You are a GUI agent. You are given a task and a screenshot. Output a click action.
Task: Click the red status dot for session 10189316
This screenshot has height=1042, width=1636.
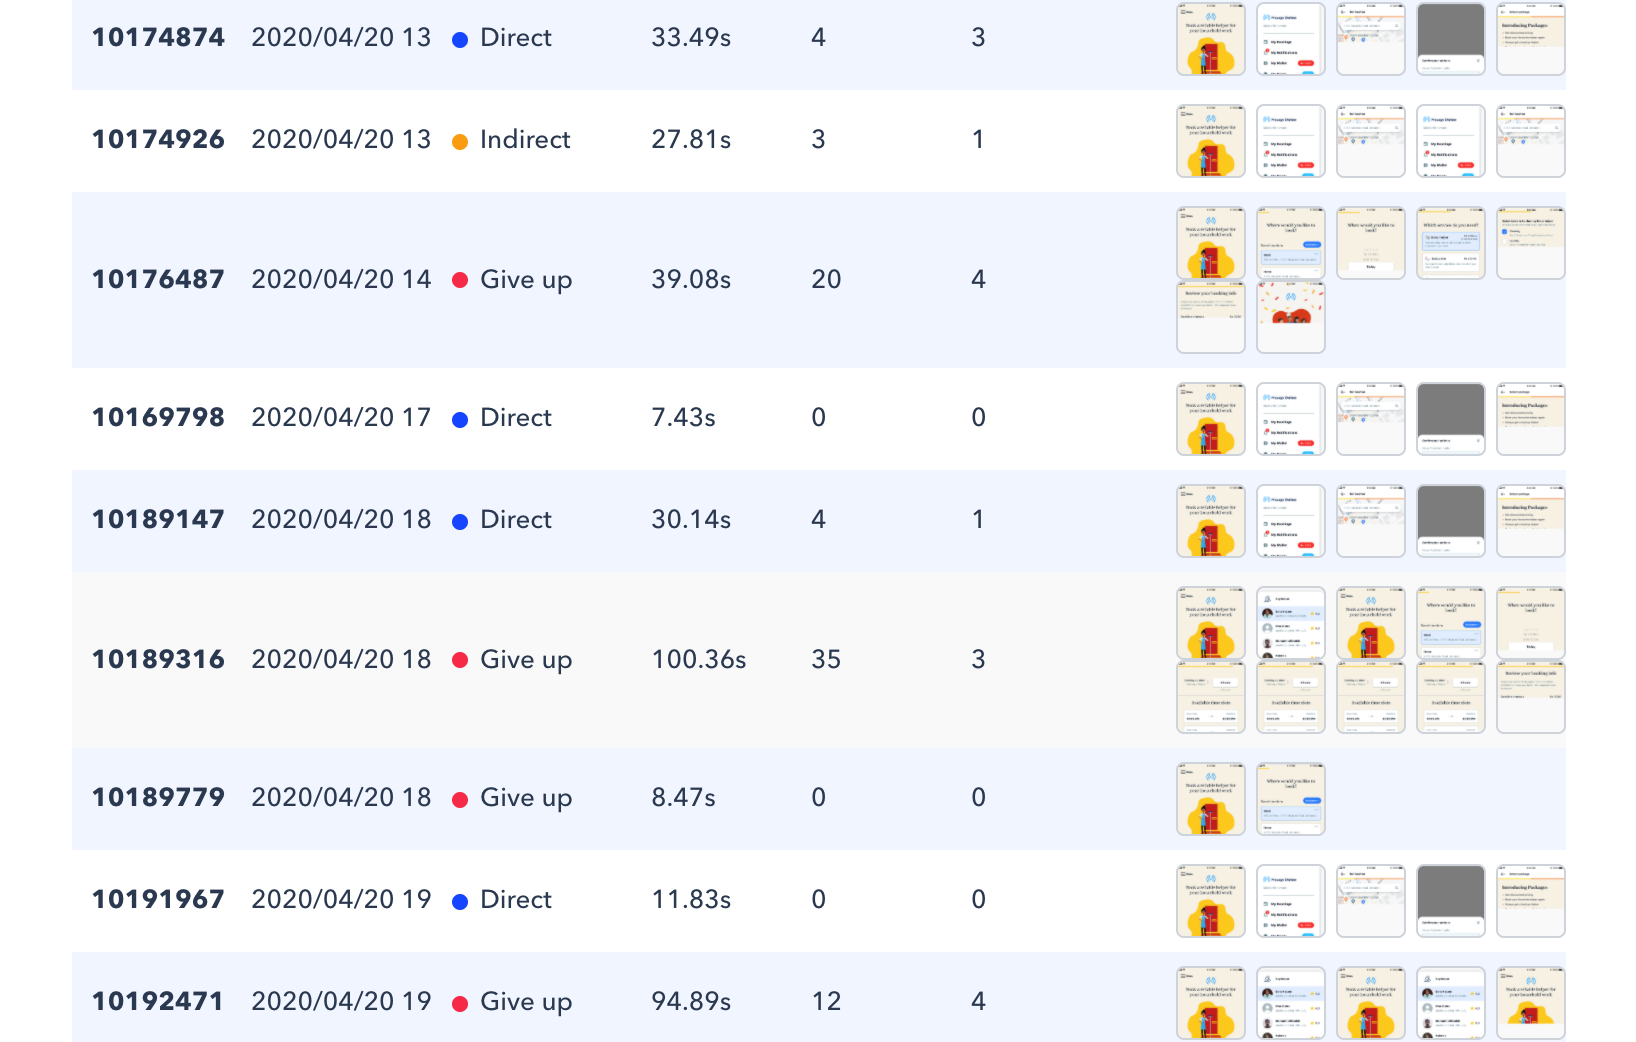click(x=460, y=660)
